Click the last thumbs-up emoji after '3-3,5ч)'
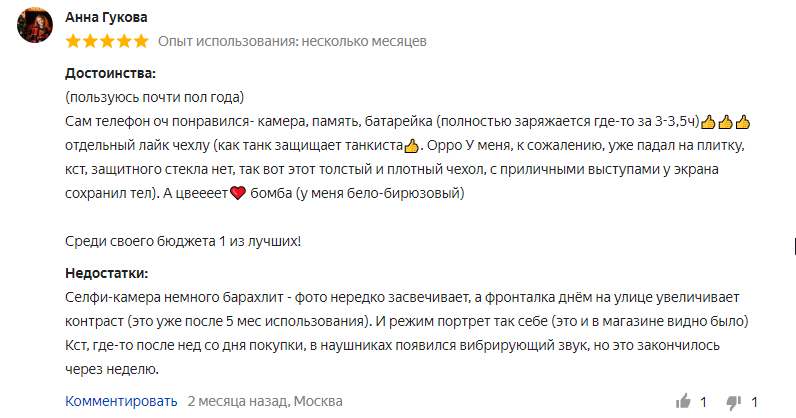This screenshot has height=418, width=796. (x=743, y=122)
